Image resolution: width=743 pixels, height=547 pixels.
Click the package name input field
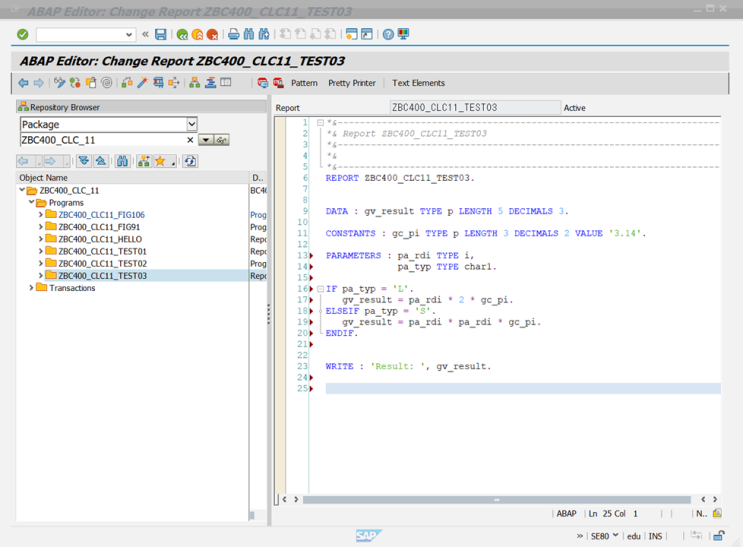point(102,140)
